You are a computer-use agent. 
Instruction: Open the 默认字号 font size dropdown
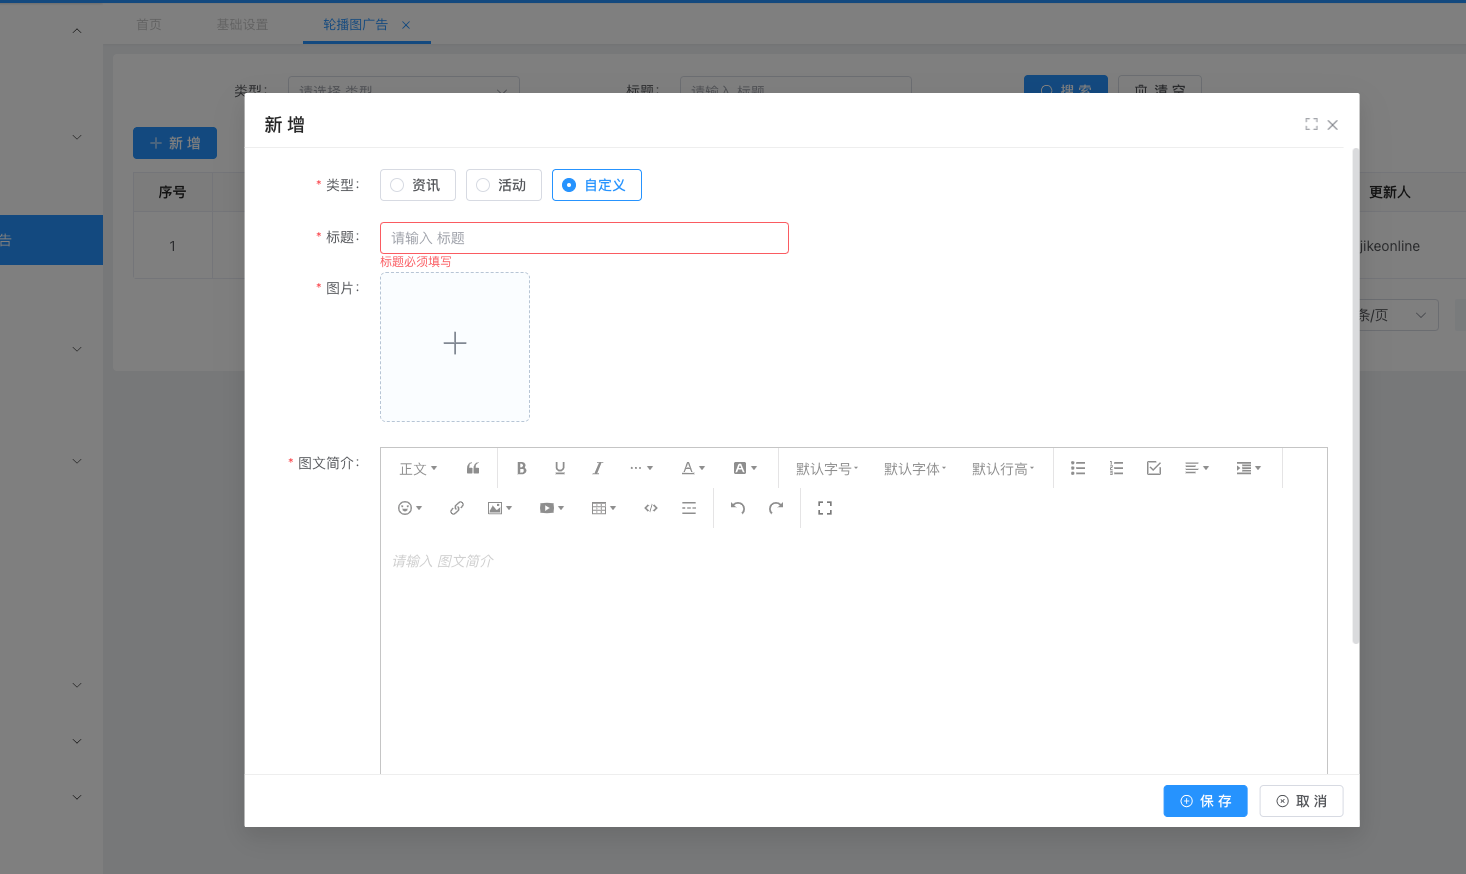(827, 469)
